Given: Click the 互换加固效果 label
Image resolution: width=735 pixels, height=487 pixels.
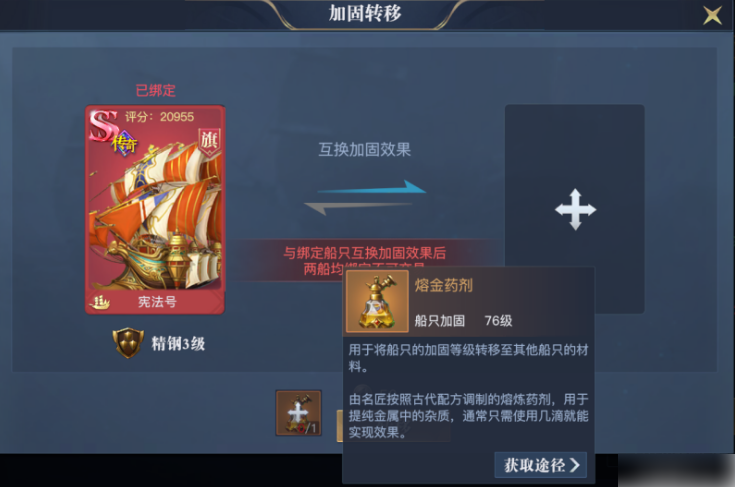Looking at the screenshot, I should pos(365,150).
